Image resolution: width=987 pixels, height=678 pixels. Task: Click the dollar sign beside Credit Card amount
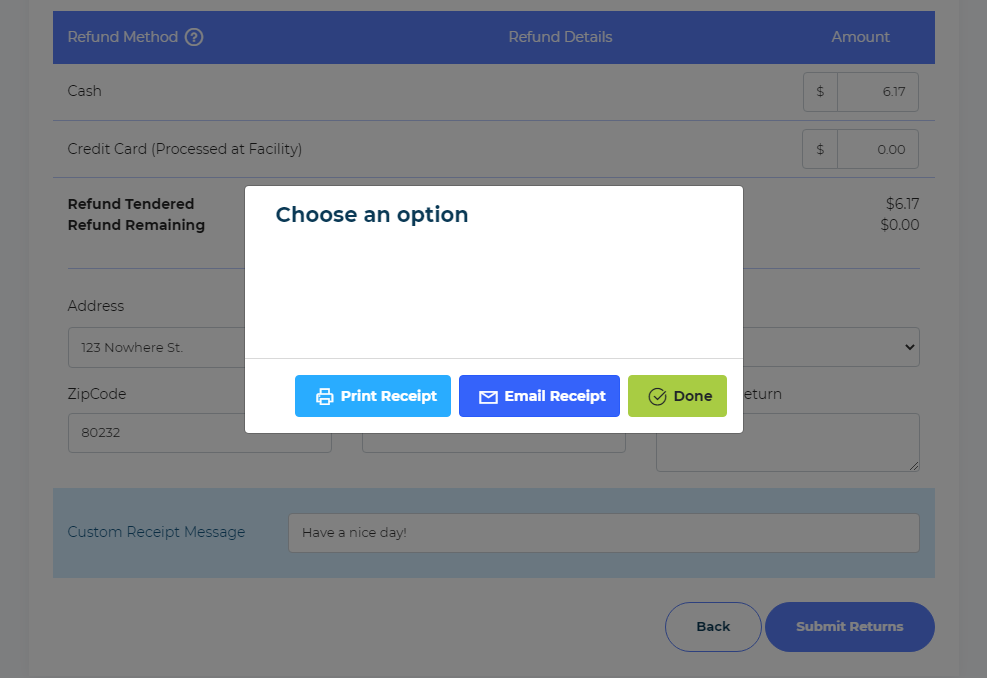(x=820, y=149)
